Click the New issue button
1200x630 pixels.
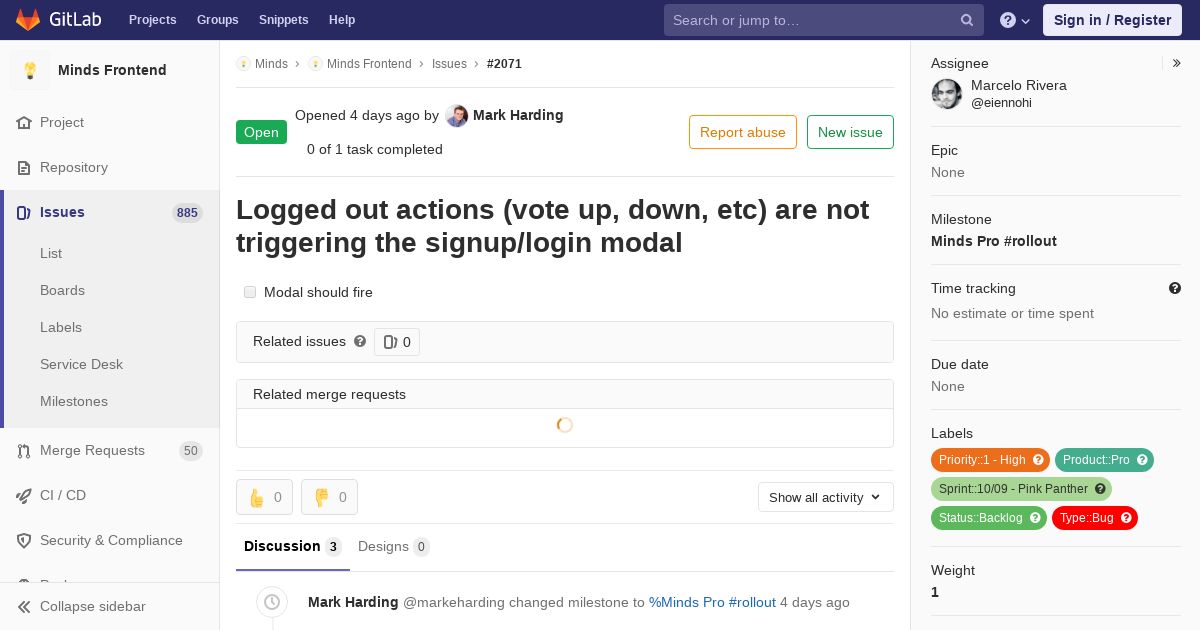click(x=850, y=132)
